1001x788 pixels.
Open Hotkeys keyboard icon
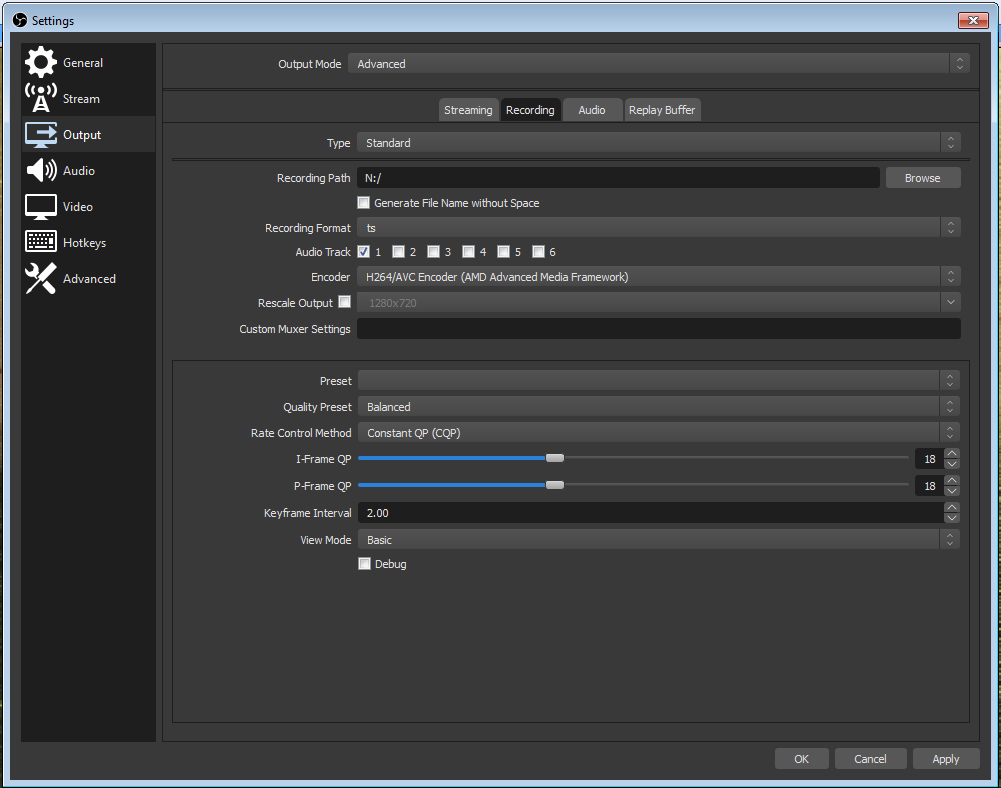[x=41, y=243]
